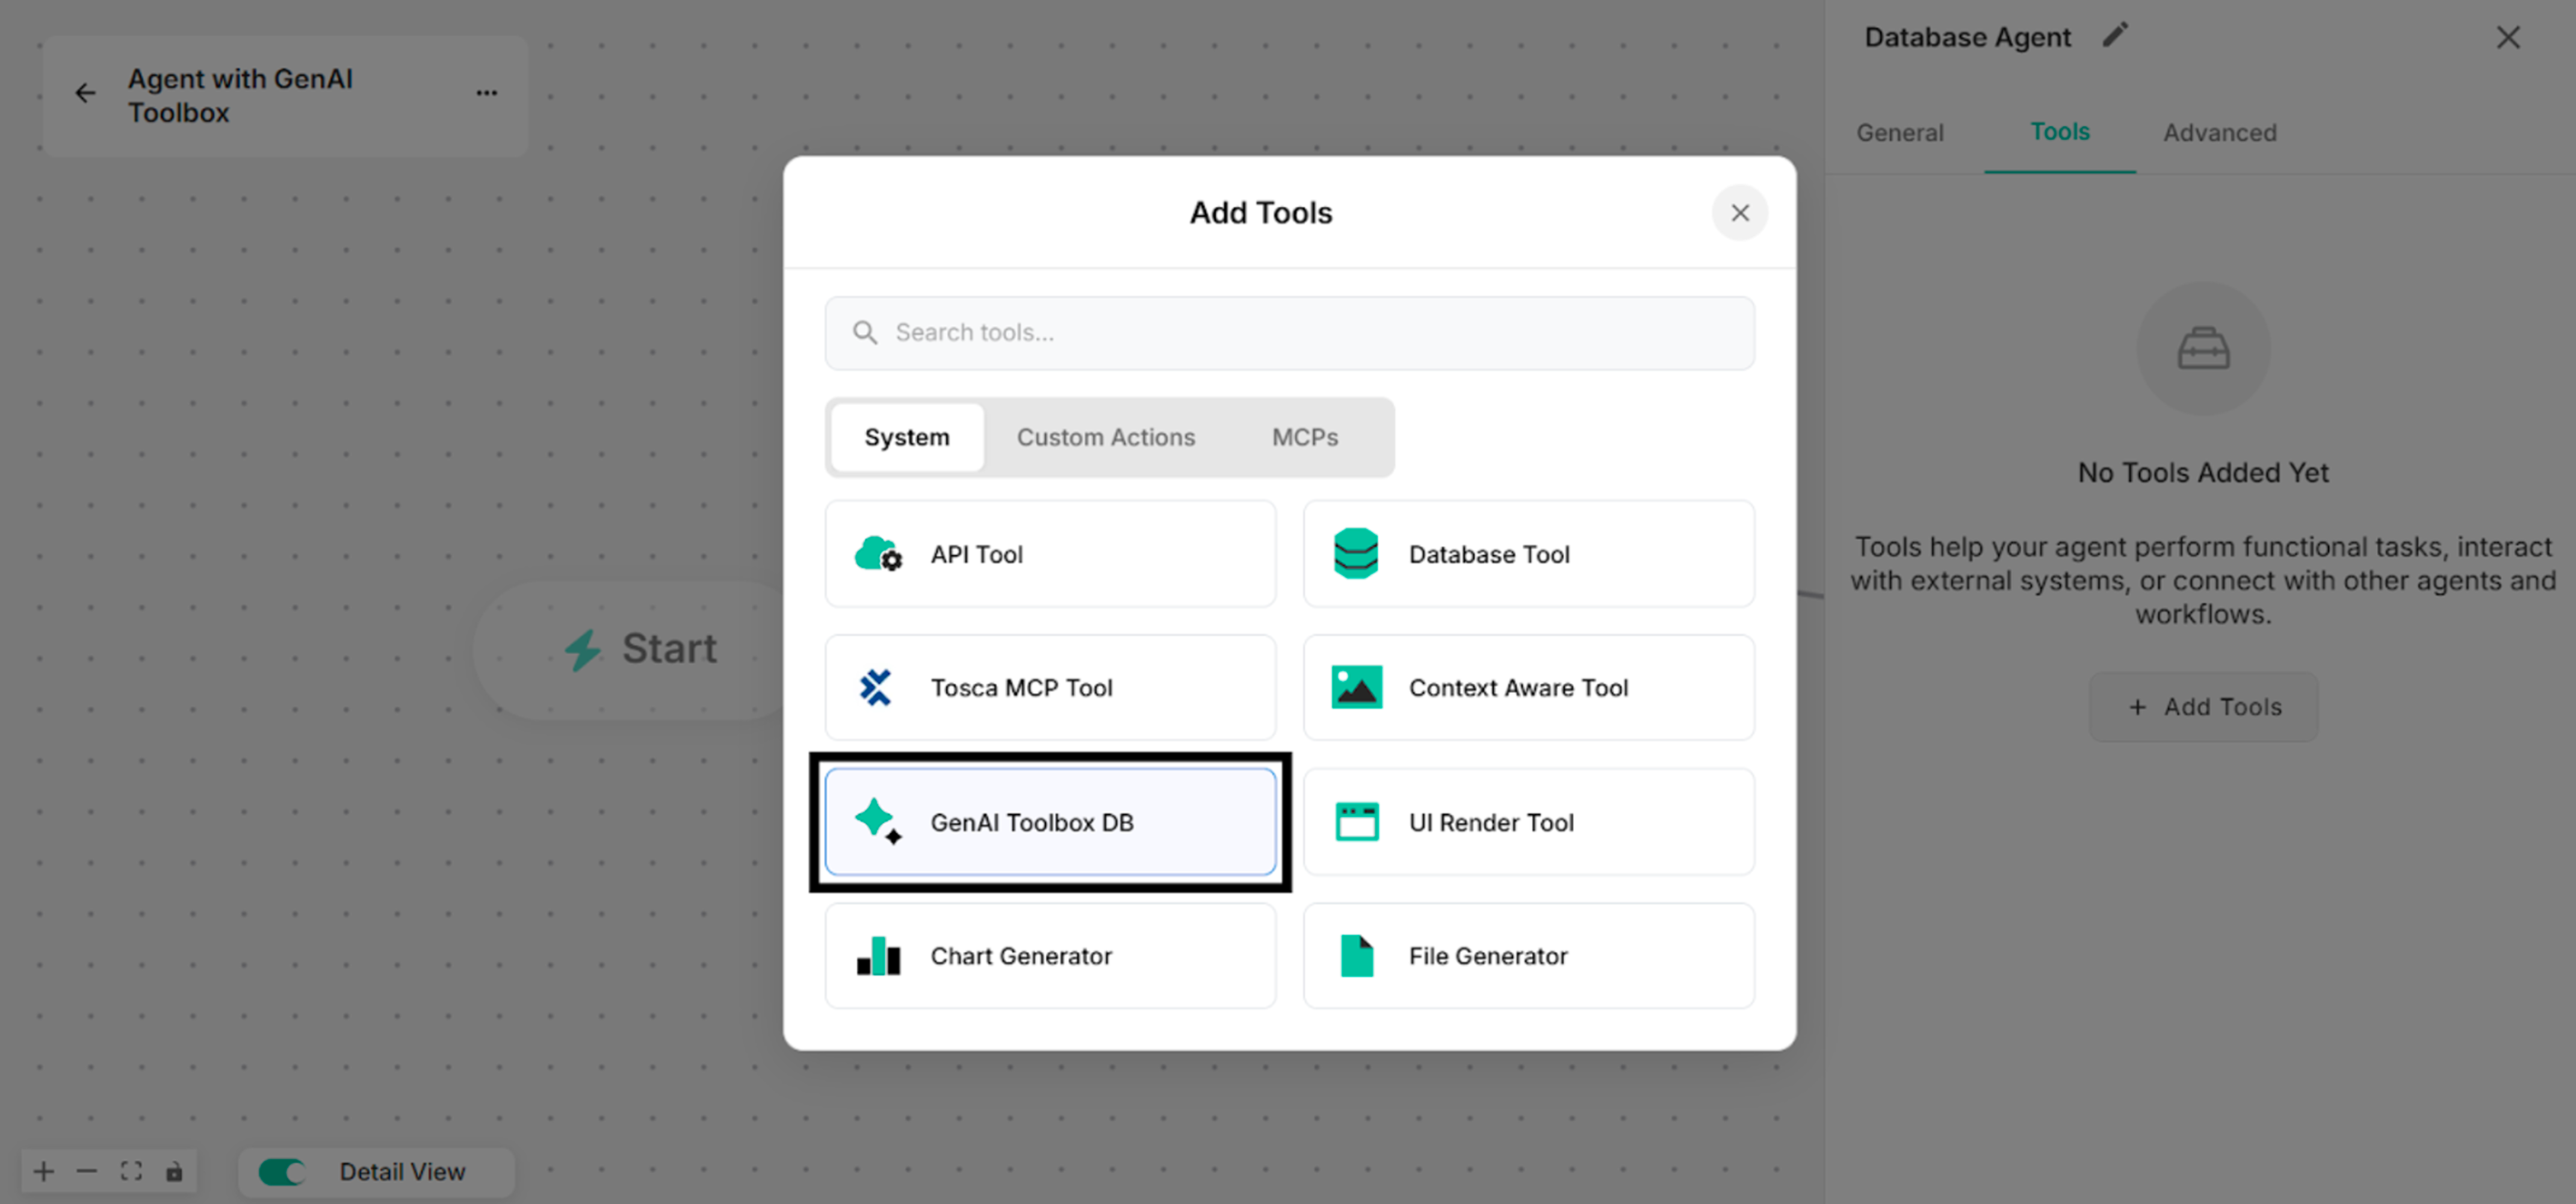Click the Tosca MCP Tool logo icon
Image resolution: width=2576 pixels, height=1204 pixels.
pos(875,688)
